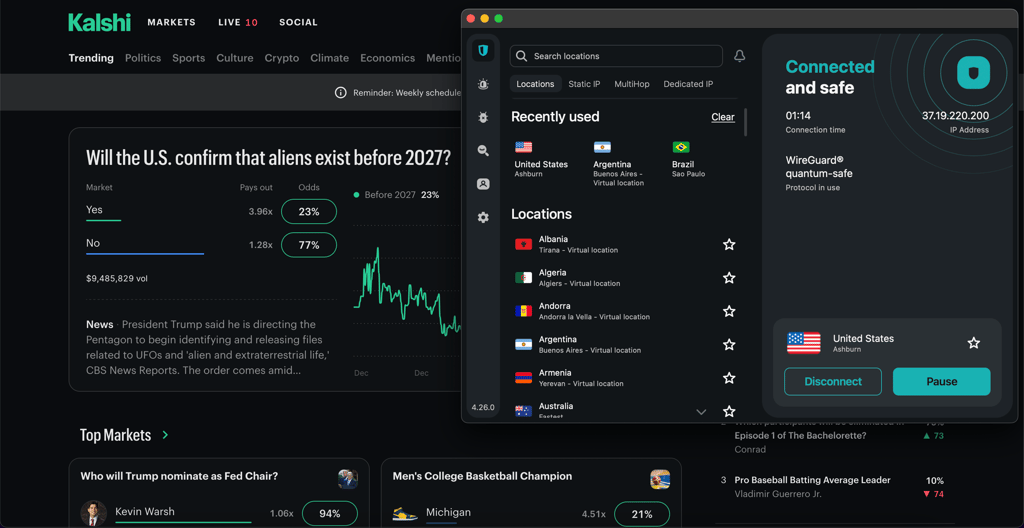Open the Search magnifier sidebar icon
Screen dimensions: 1024x528
(483, 151)
